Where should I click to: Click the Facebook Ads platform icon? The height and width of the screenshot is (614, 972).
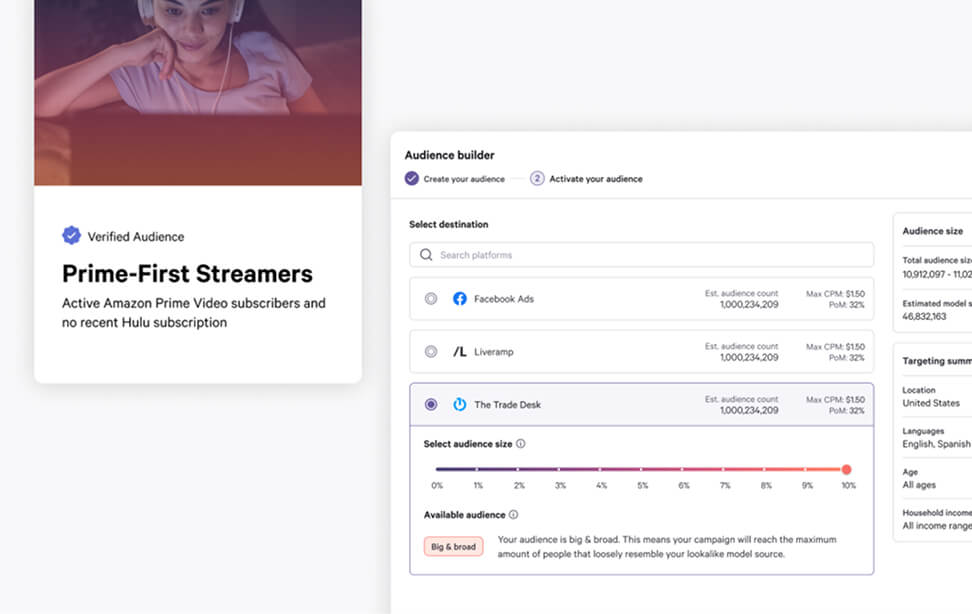click(460, 298)
